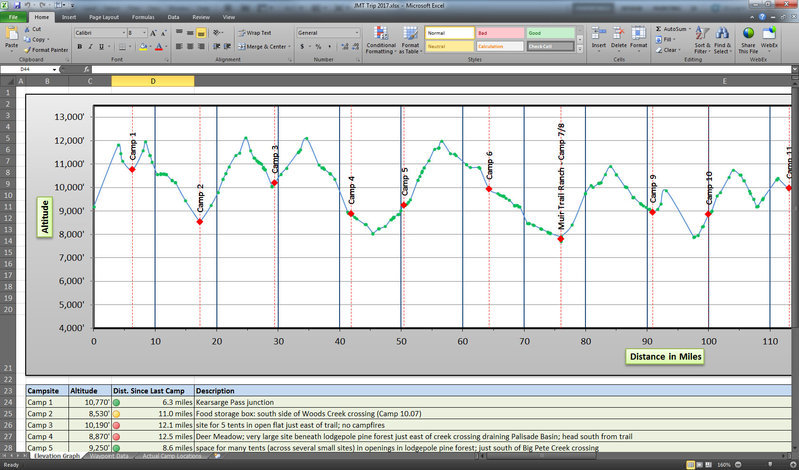Viewport: 799px width, 470px height.
Task: Click Merge & Center
Action: pos(264,46)
